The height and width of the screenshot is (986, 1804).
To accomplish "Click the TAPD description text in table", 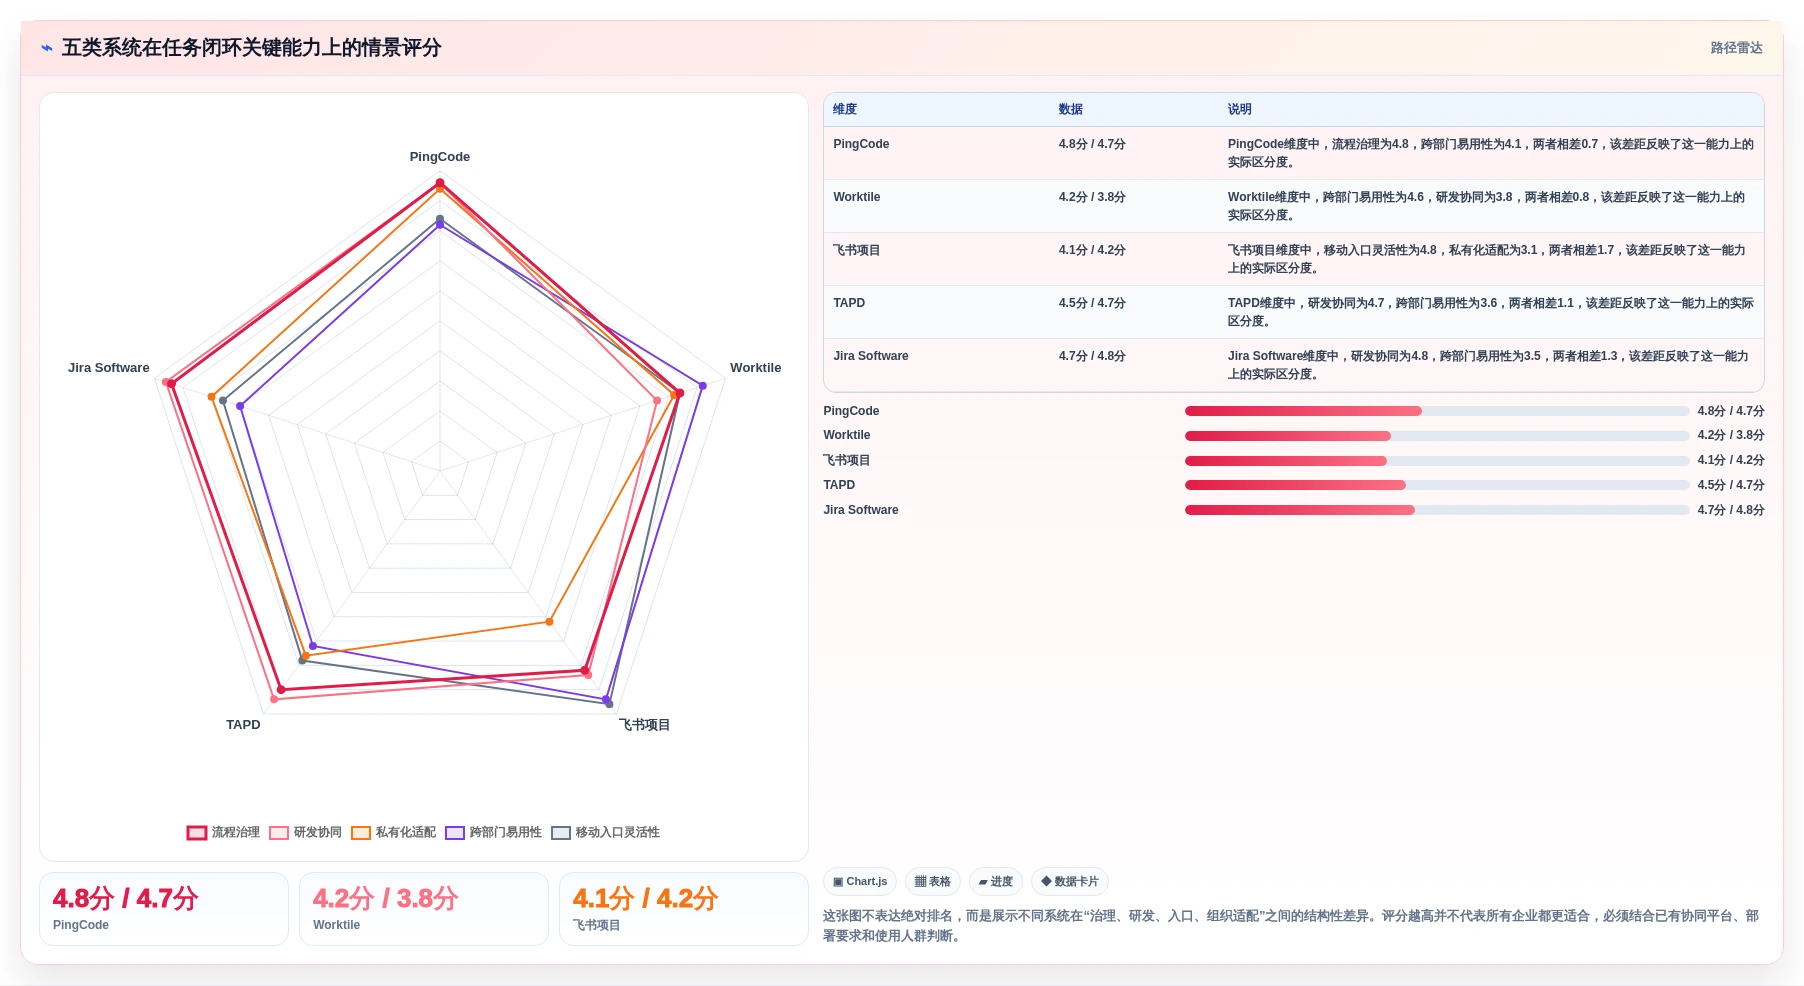I will point(1491,312).
